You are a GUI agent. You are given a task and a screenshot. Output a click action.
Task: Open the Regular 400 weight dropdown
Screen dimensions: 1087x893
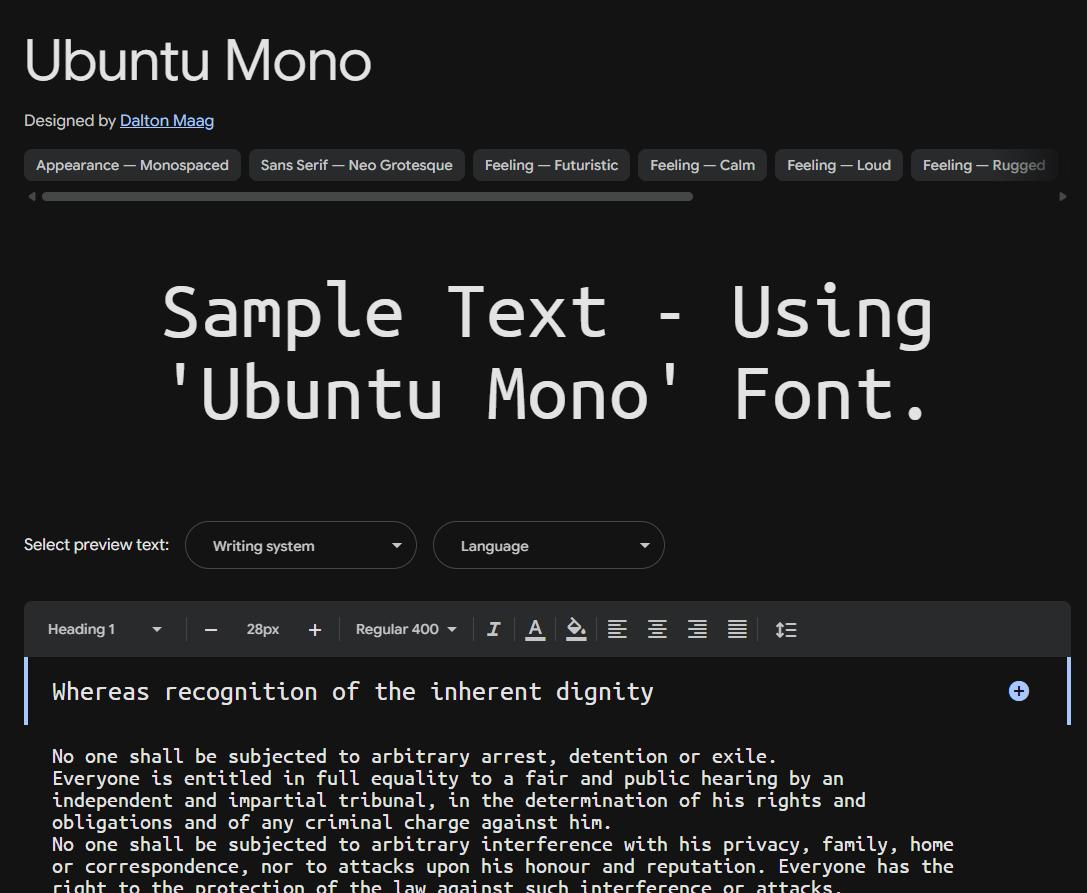(x=406, y=630)
